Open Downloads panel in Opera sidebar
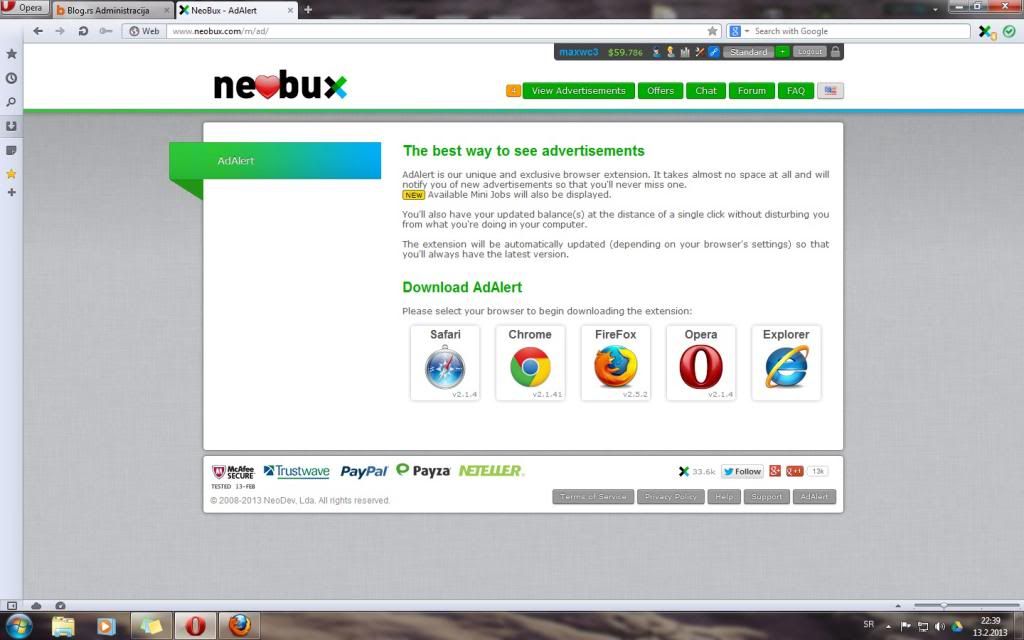This screenshot has width=1024, height=640. 11,126
